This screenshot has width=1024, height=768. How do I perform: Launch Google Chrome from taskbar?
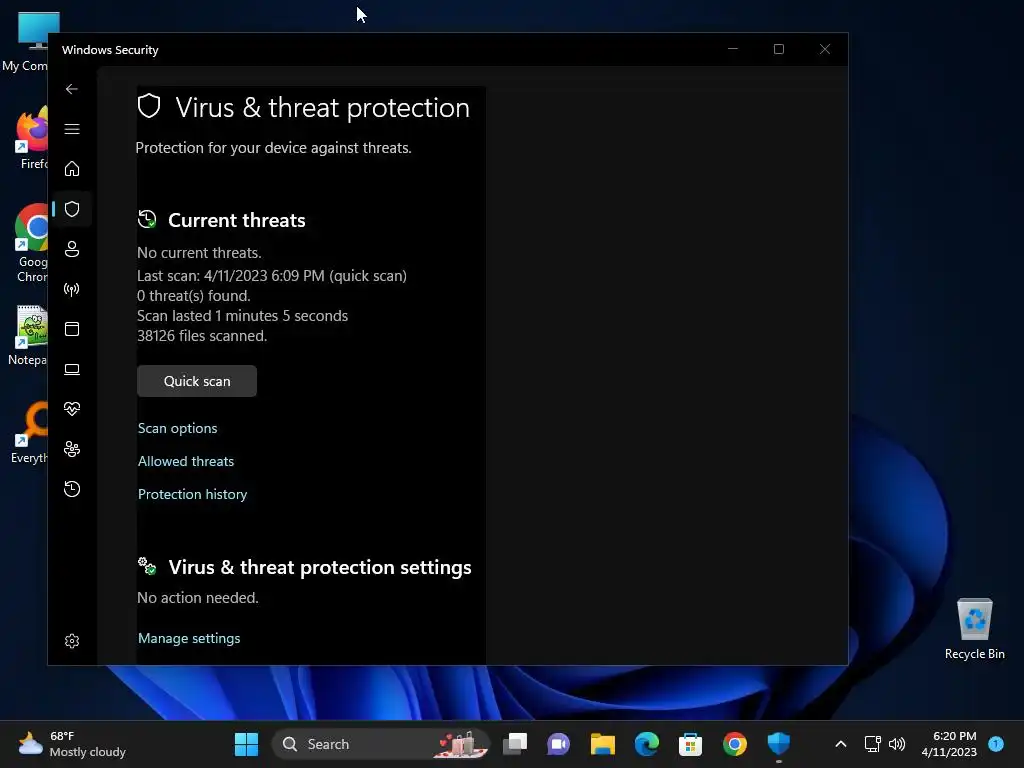tap(735, 744)
